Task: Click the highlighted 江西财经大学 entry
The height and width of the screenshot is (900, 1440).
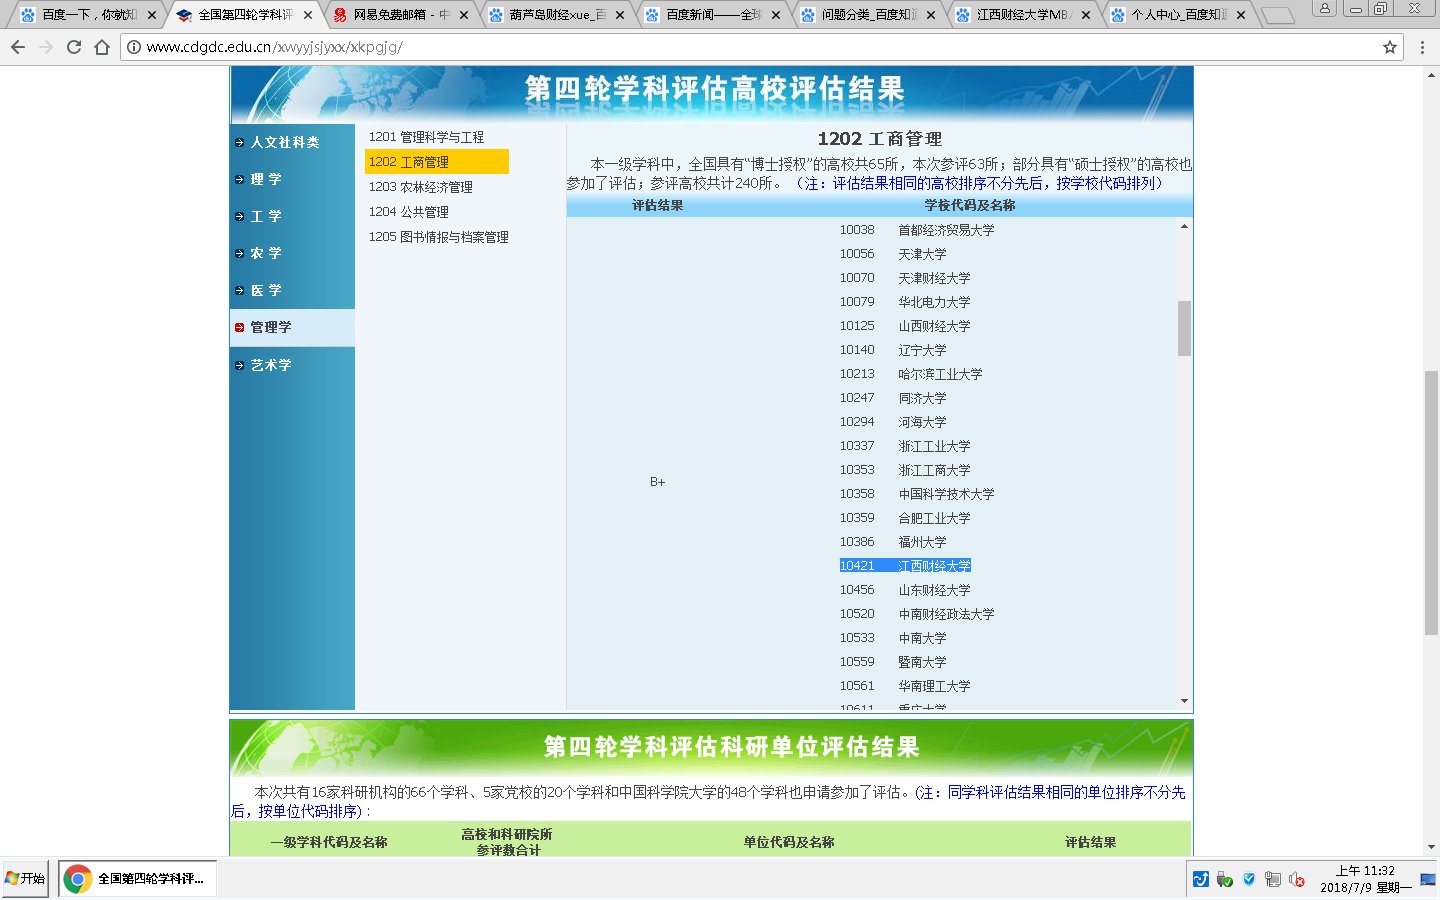Action: pos(905,565)
